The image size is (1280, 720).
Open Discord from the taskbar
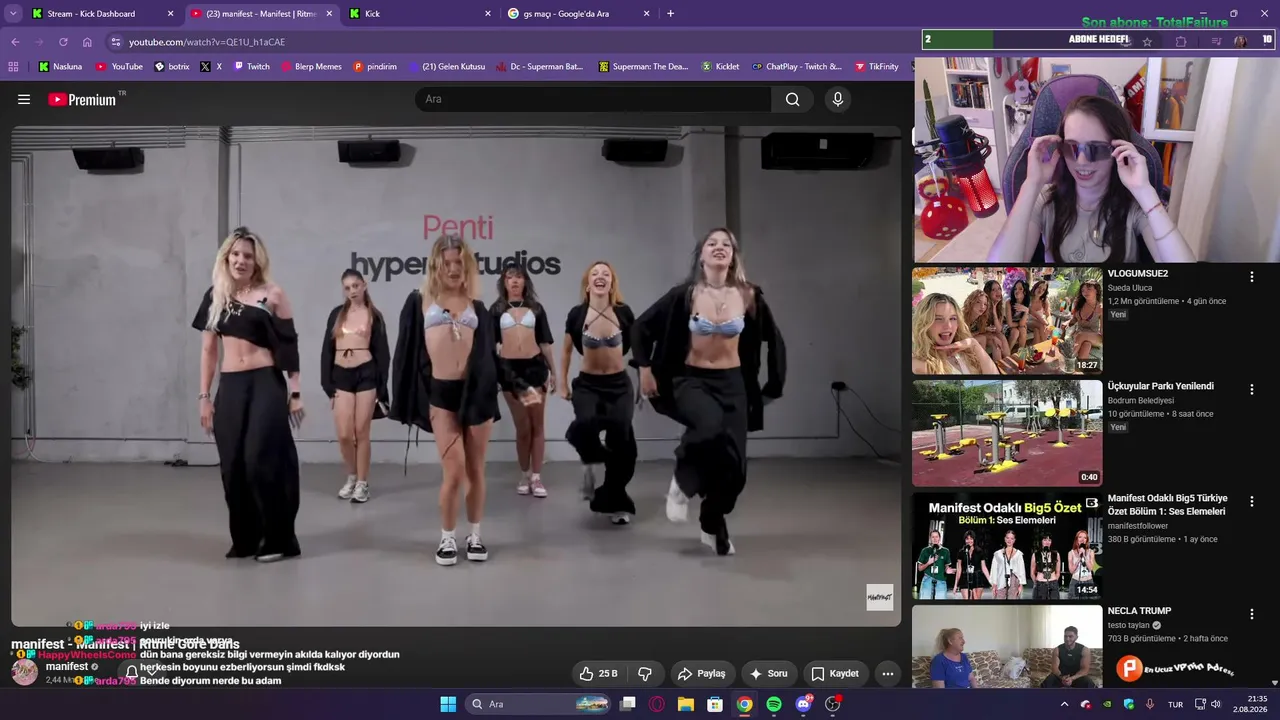[x=803, y=704]
